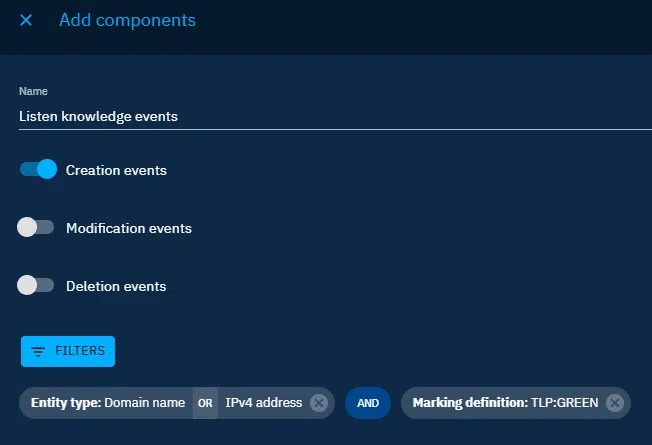Screen dimensions: 652x445
Task: Enable the Modification events switch
Action: (x=36, y=228)
